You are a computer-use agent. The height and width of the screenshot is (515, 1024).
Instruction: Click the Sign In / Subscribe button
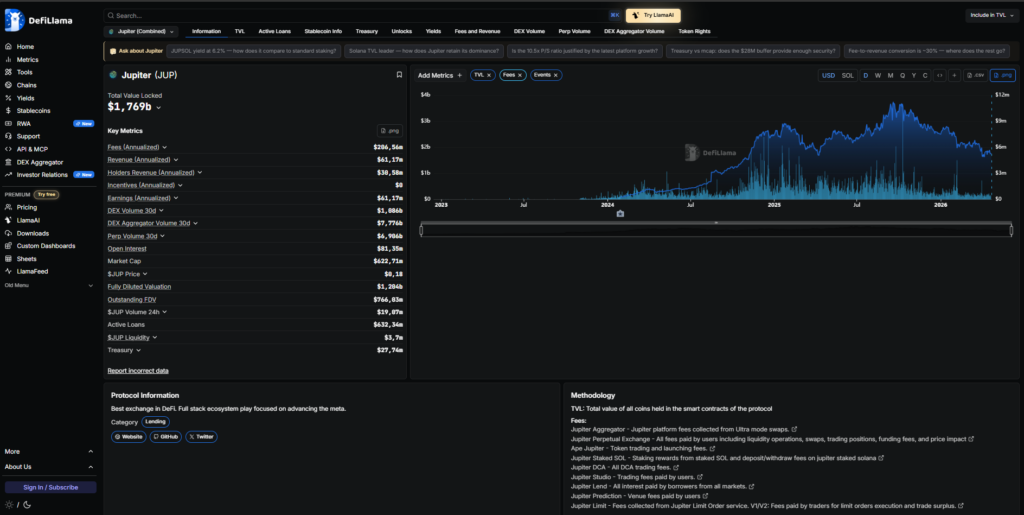50,487
